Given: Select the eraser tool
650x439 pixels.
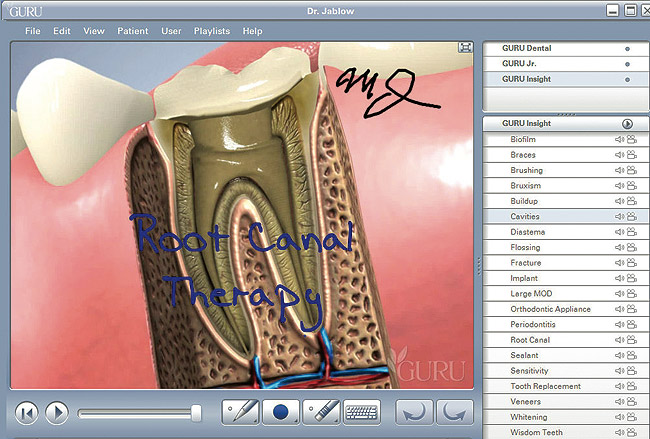Looking at the screenshot, I should click(321, 411).
